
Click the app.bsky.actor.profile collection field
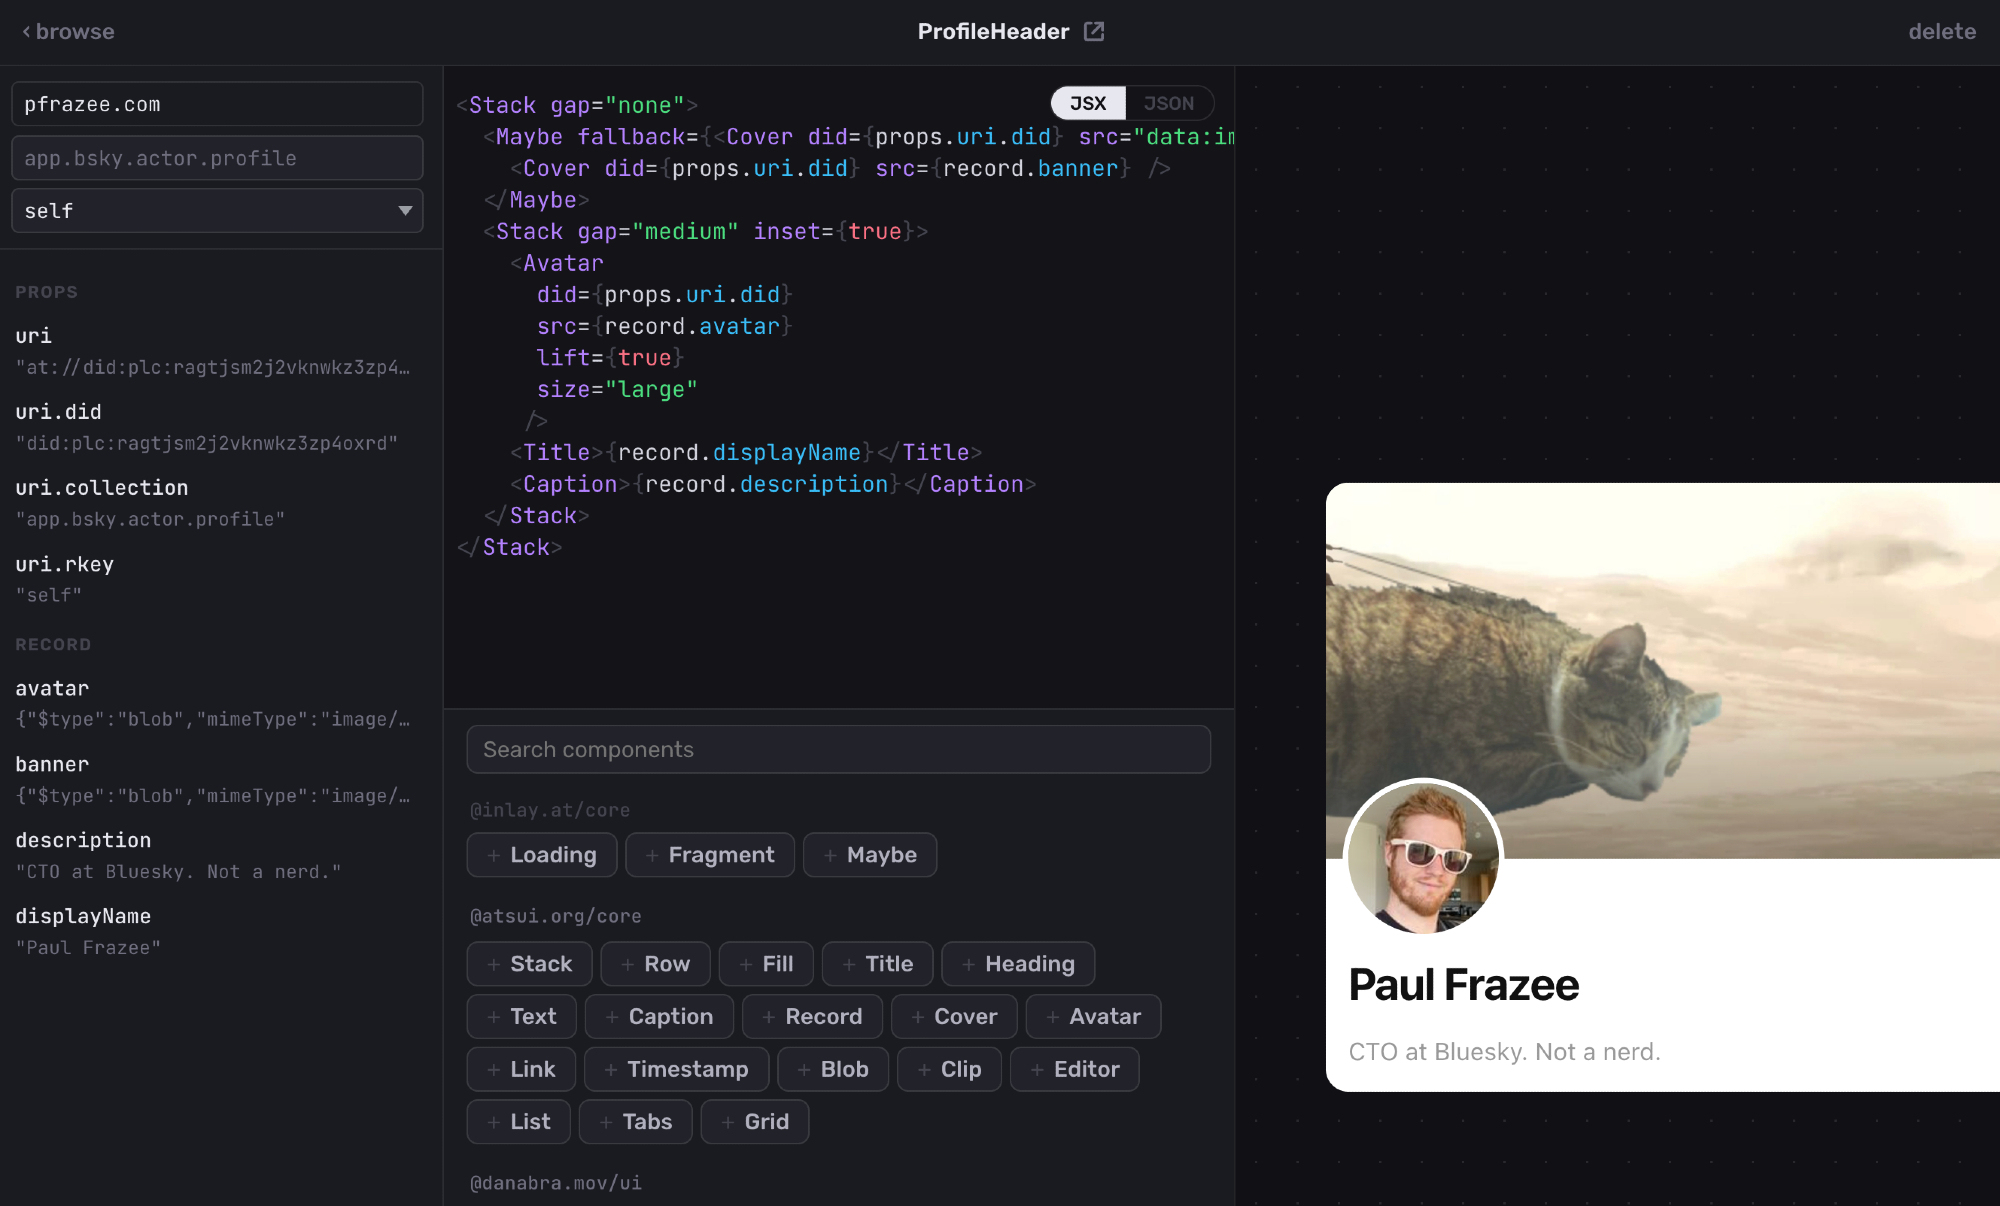pos(217,158)
